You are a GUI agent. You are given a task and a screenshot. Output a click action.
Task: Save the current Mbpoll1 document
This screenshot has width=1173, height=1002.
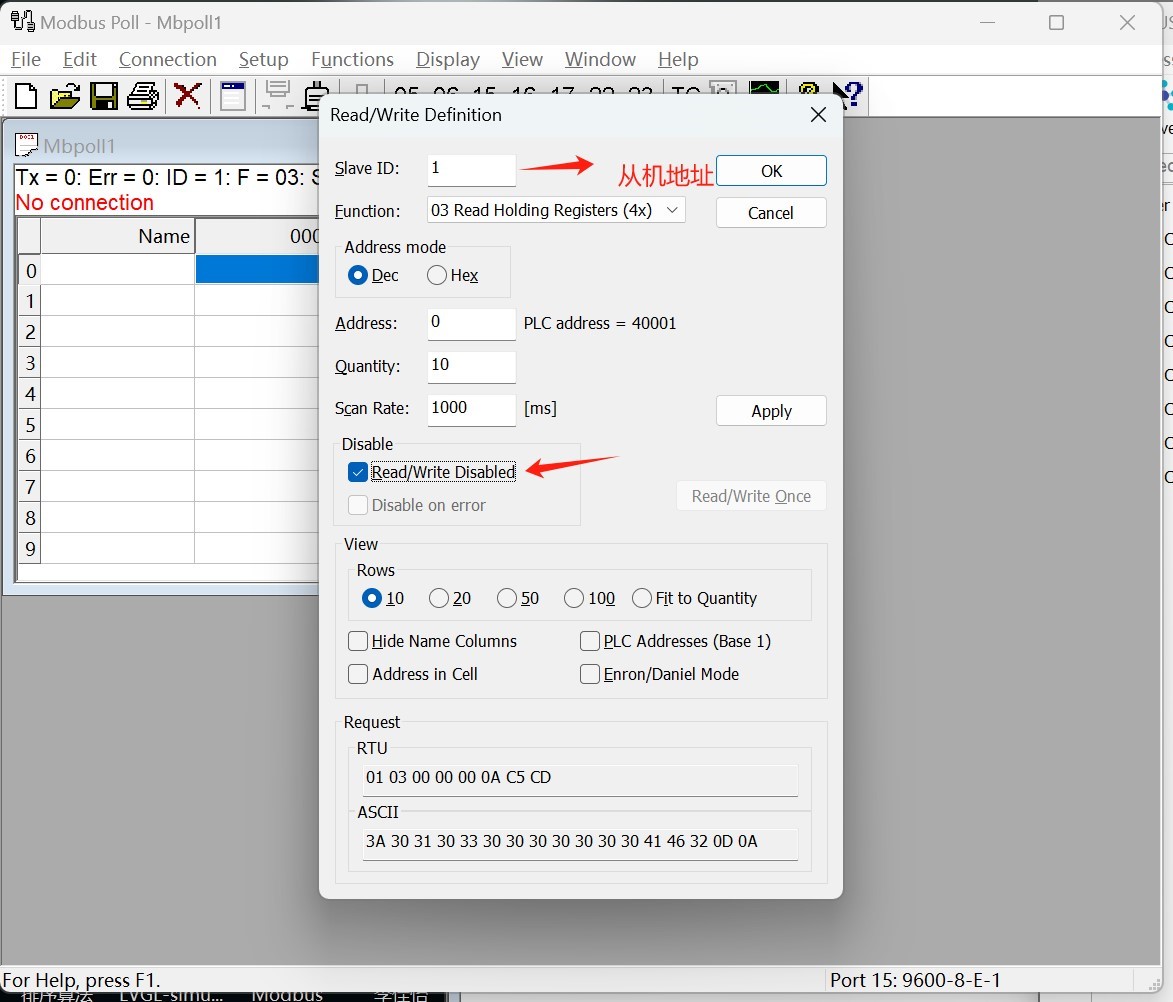103,95
